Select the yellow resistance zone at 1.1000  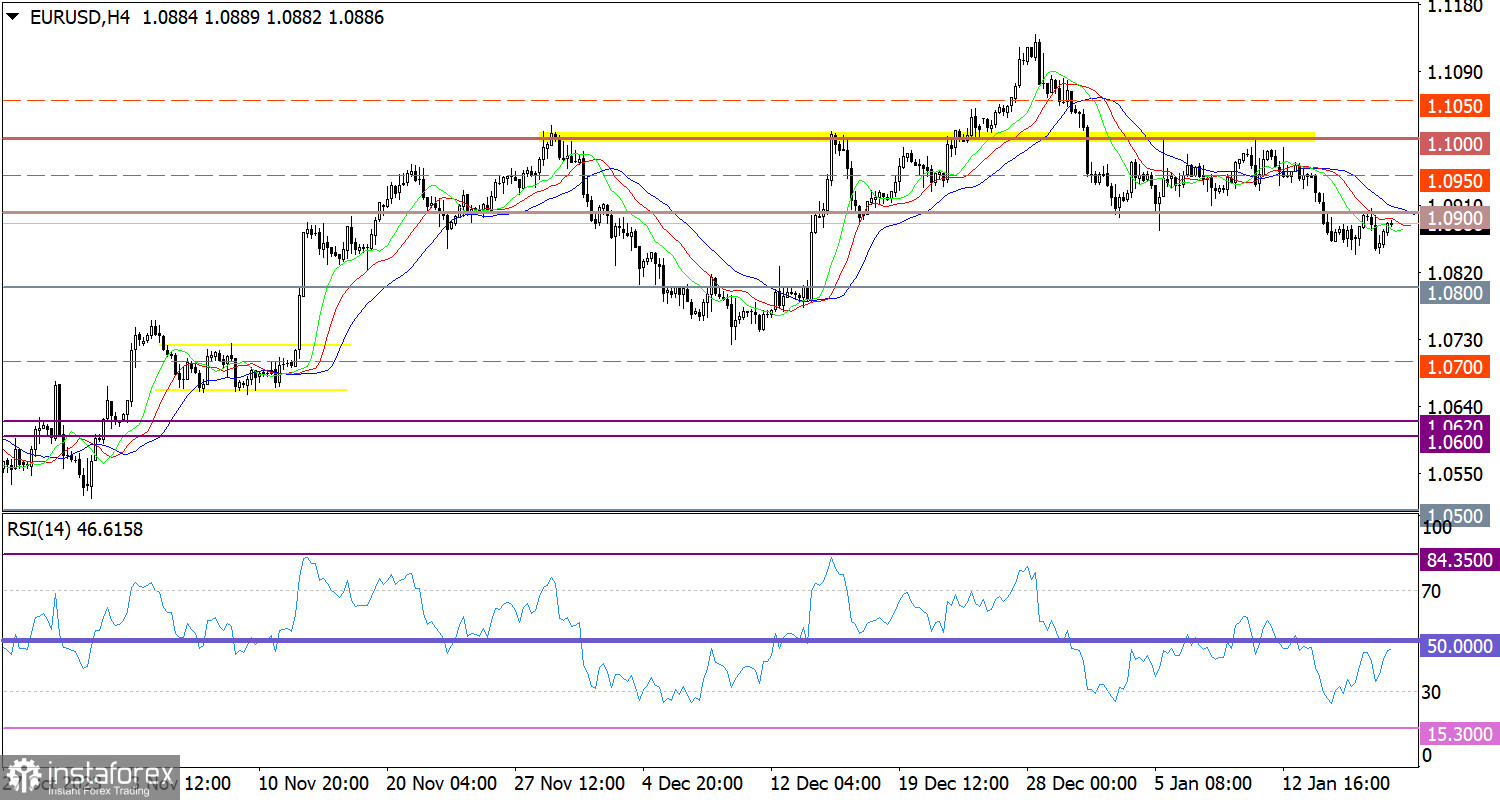point(928,135)
